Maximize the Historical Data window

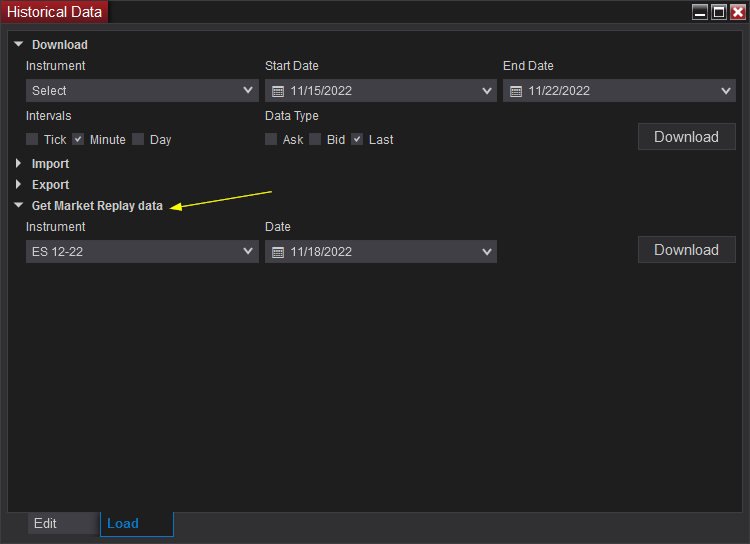[719, 12]
